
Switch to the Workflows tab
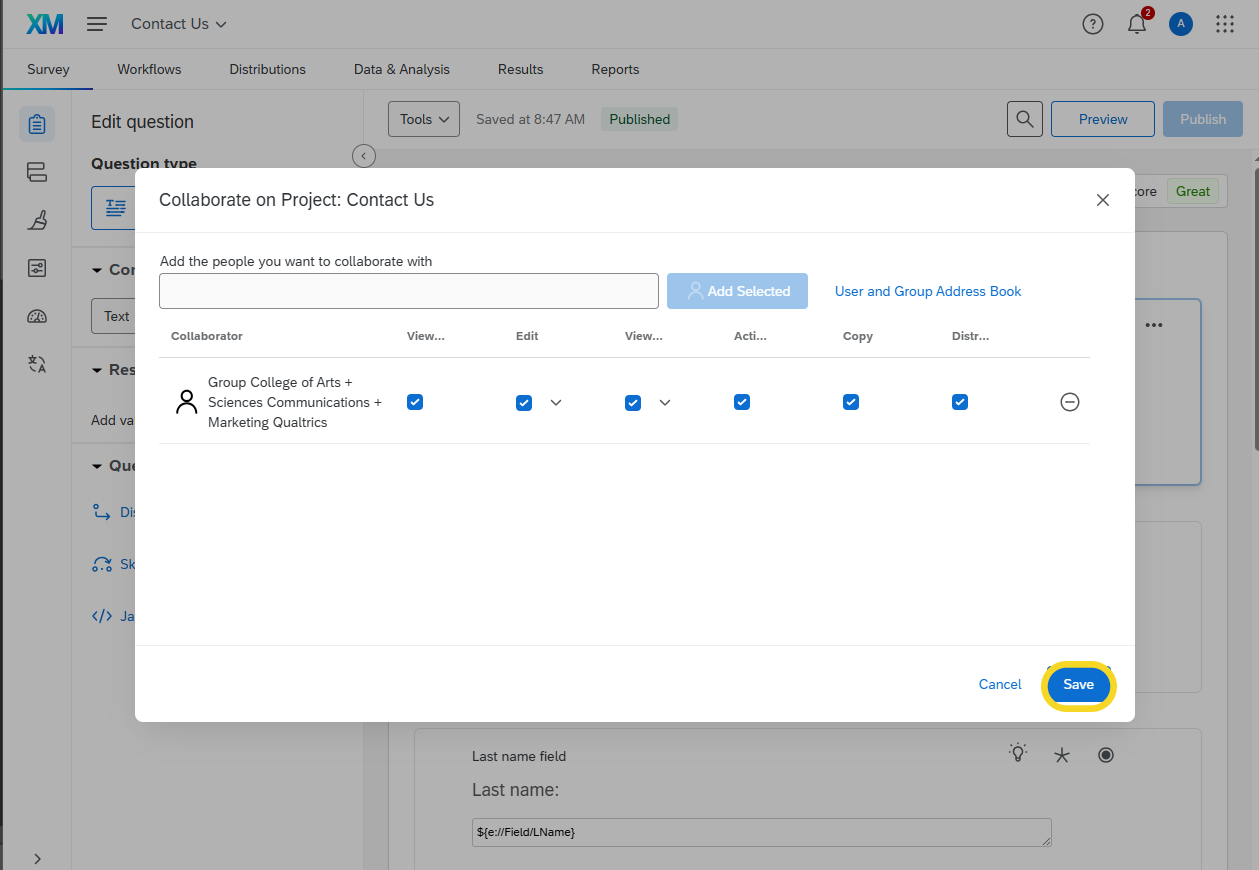[149, 69]
